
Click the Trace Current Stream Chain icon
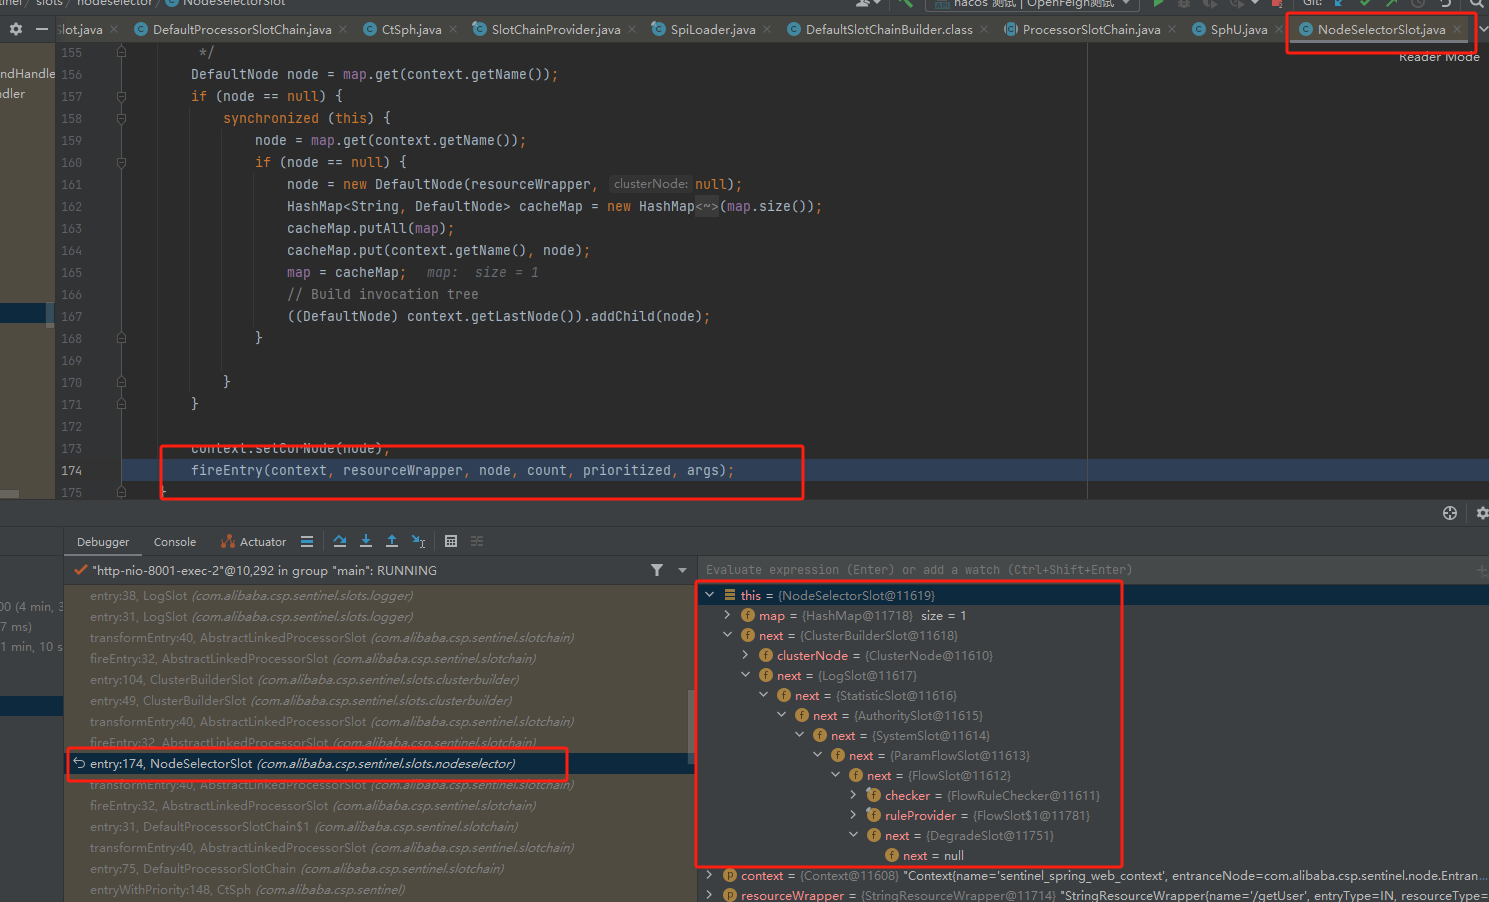477,541
